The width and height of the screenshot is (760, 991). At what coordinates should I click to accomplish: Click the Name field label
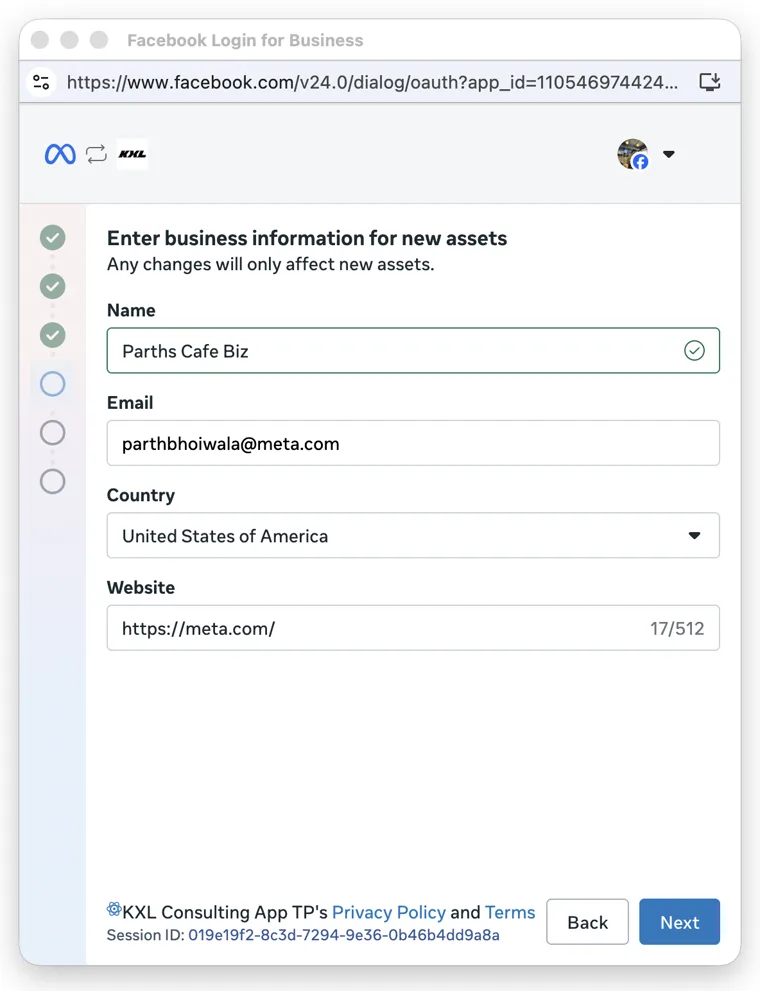(x=131, y=310)
